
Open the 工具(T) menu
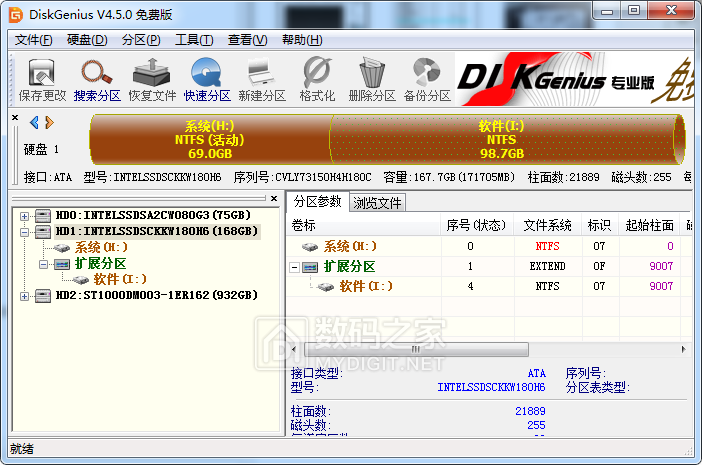(x=194, y=40)
